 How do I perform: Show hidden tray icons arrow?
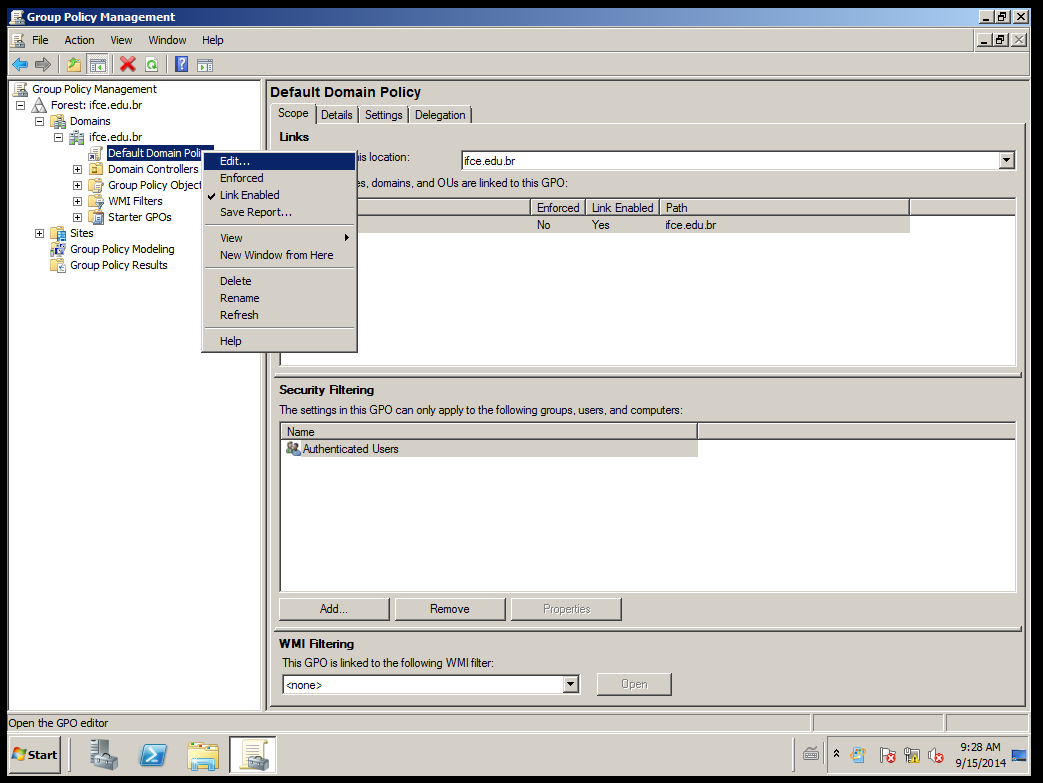click(x=836, y=754)
